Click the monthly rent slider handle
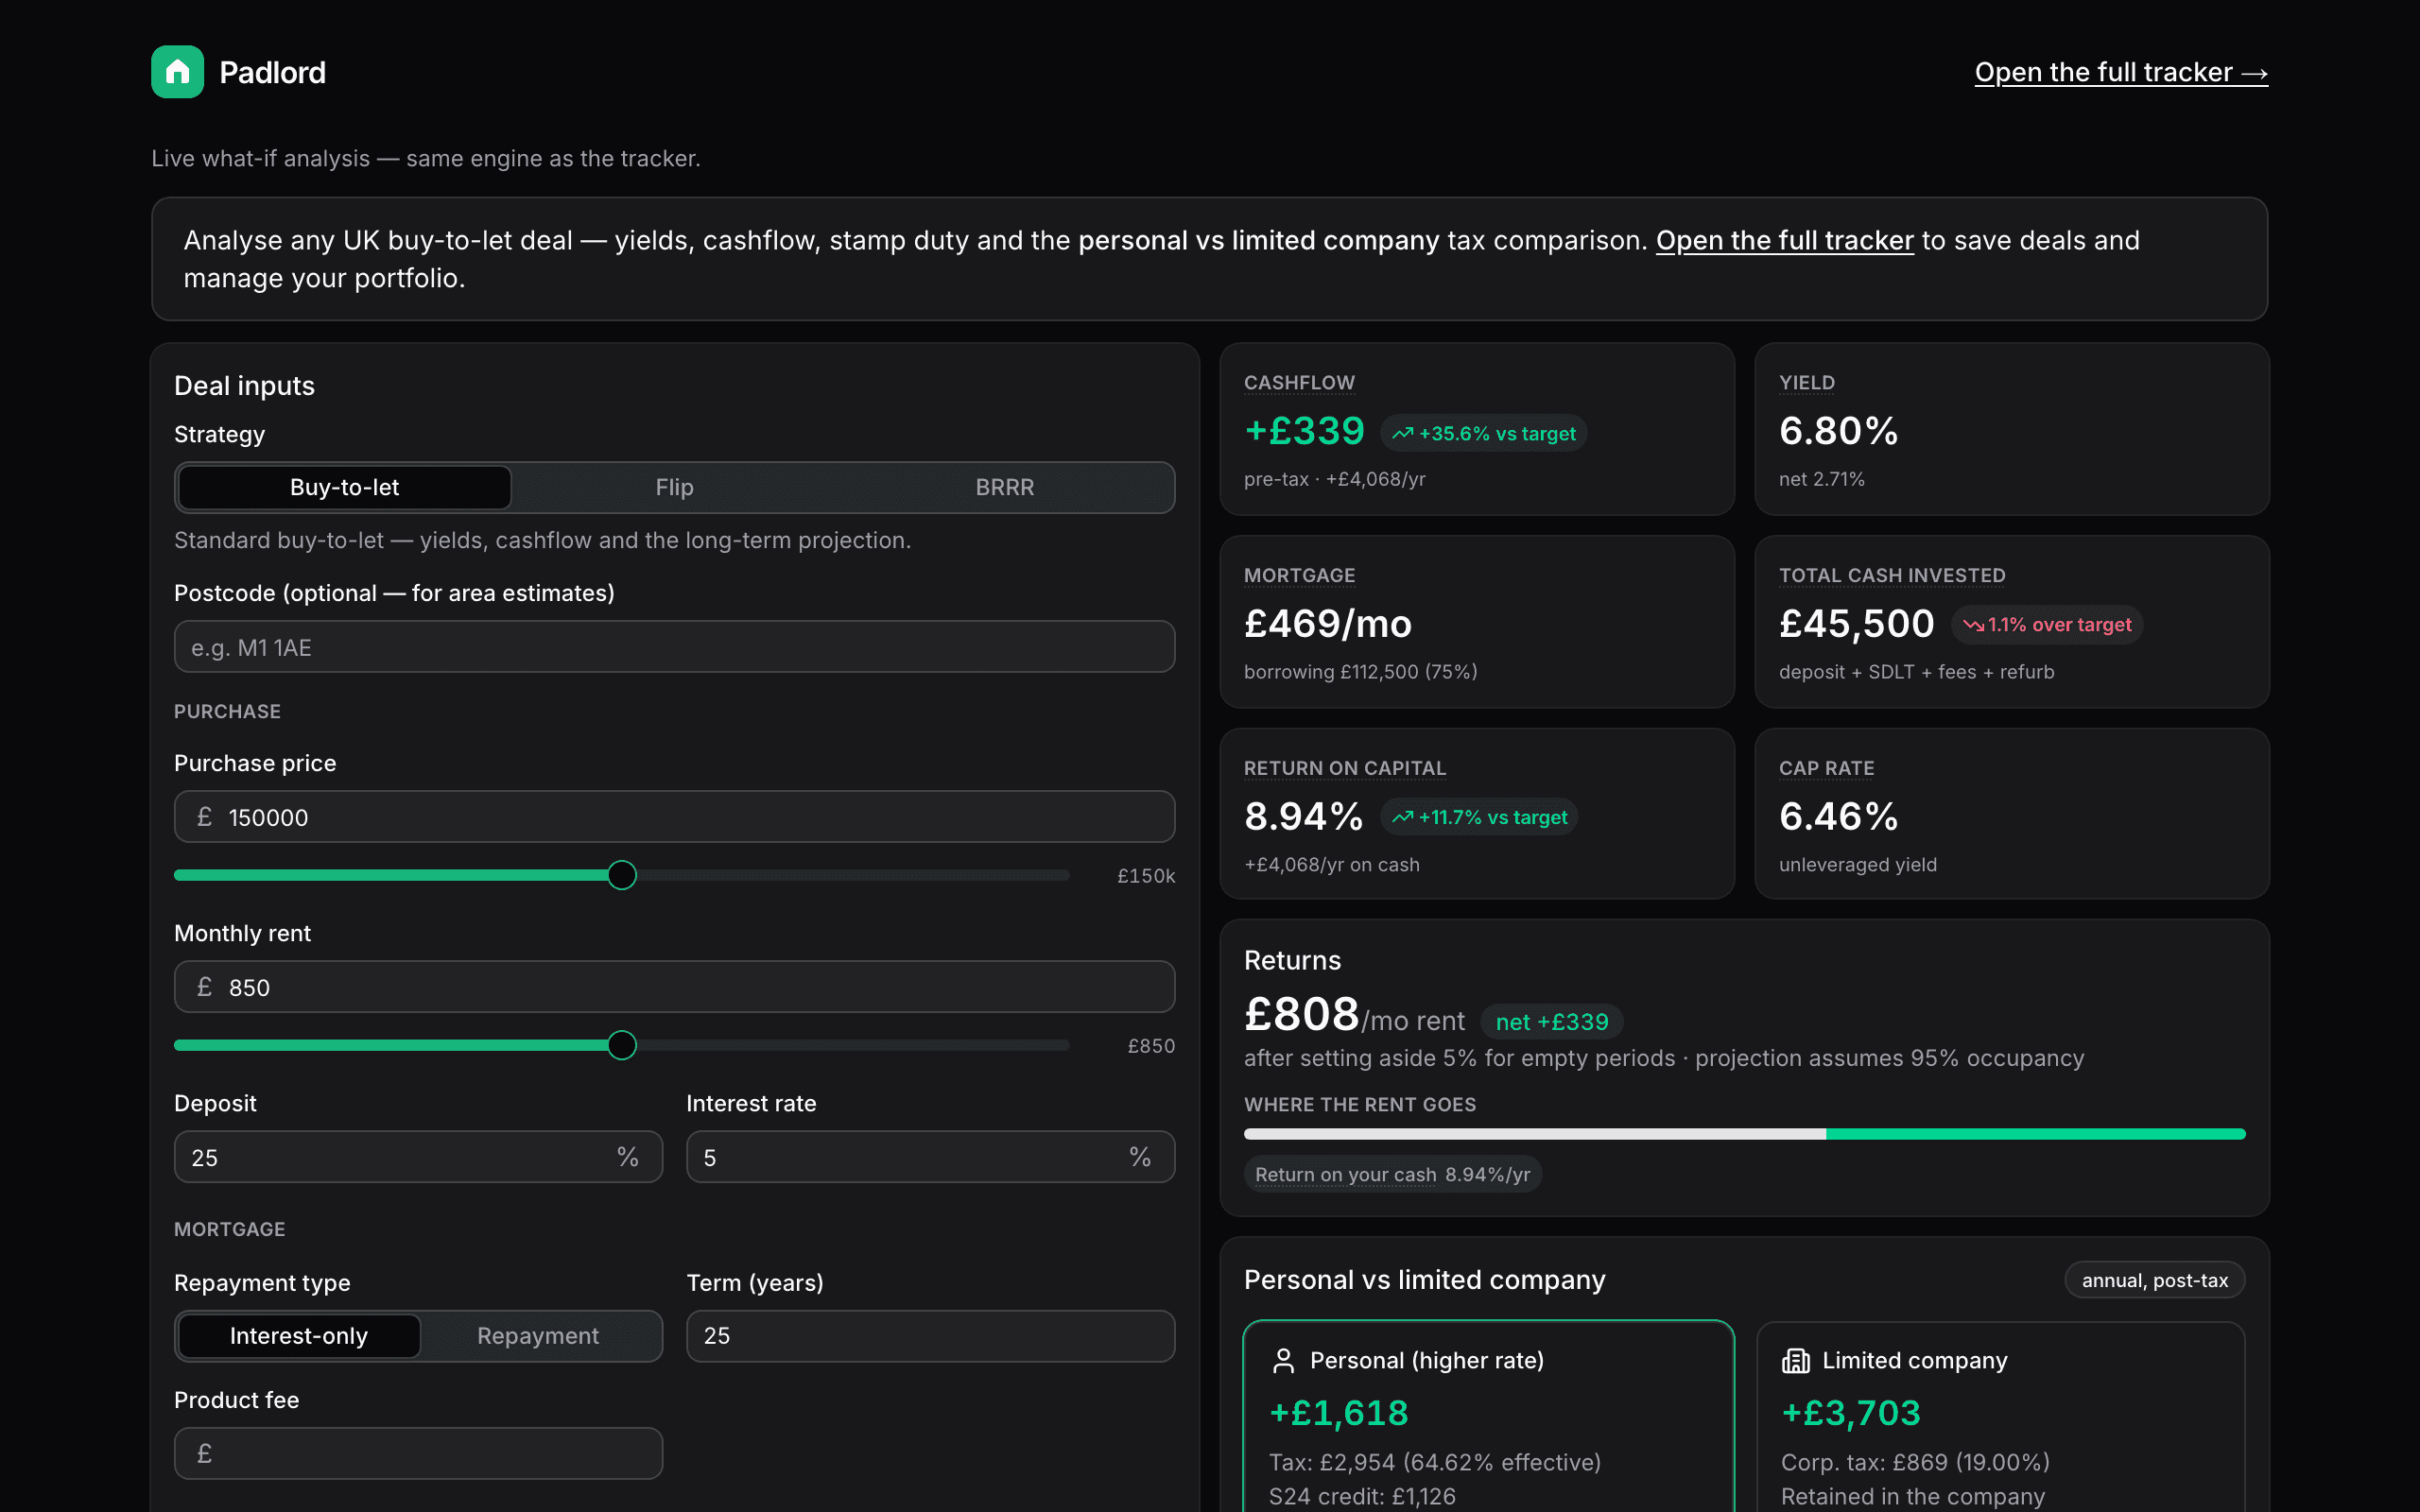 (x=622, y=1045)
